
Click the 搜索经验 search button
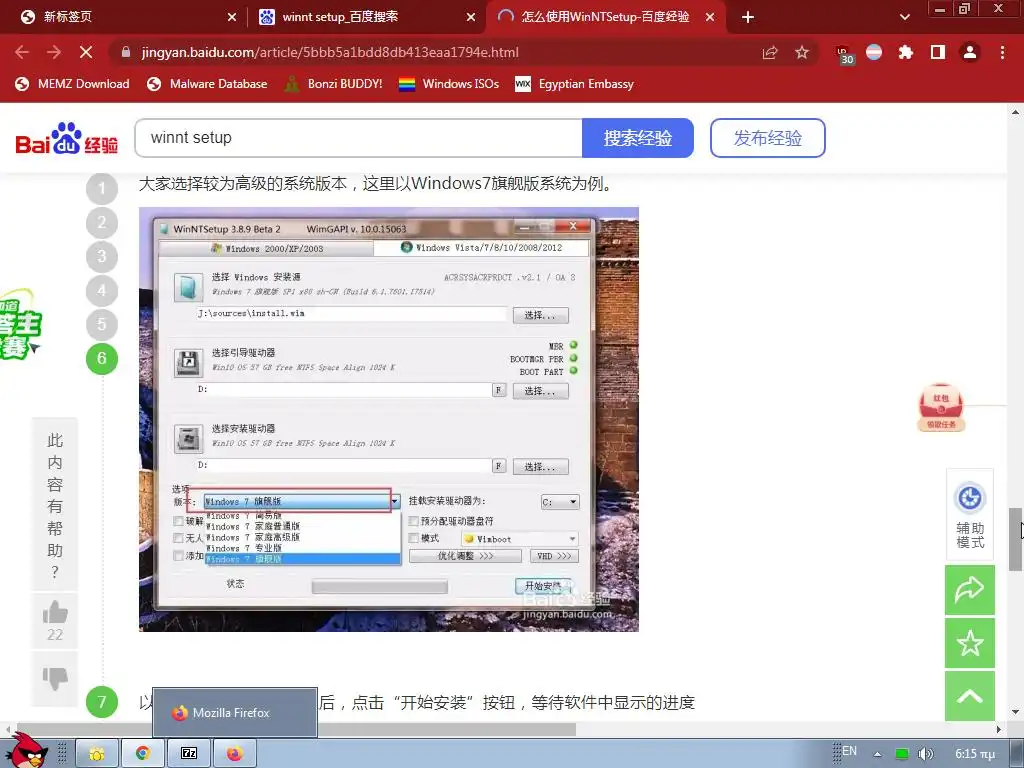637,138
